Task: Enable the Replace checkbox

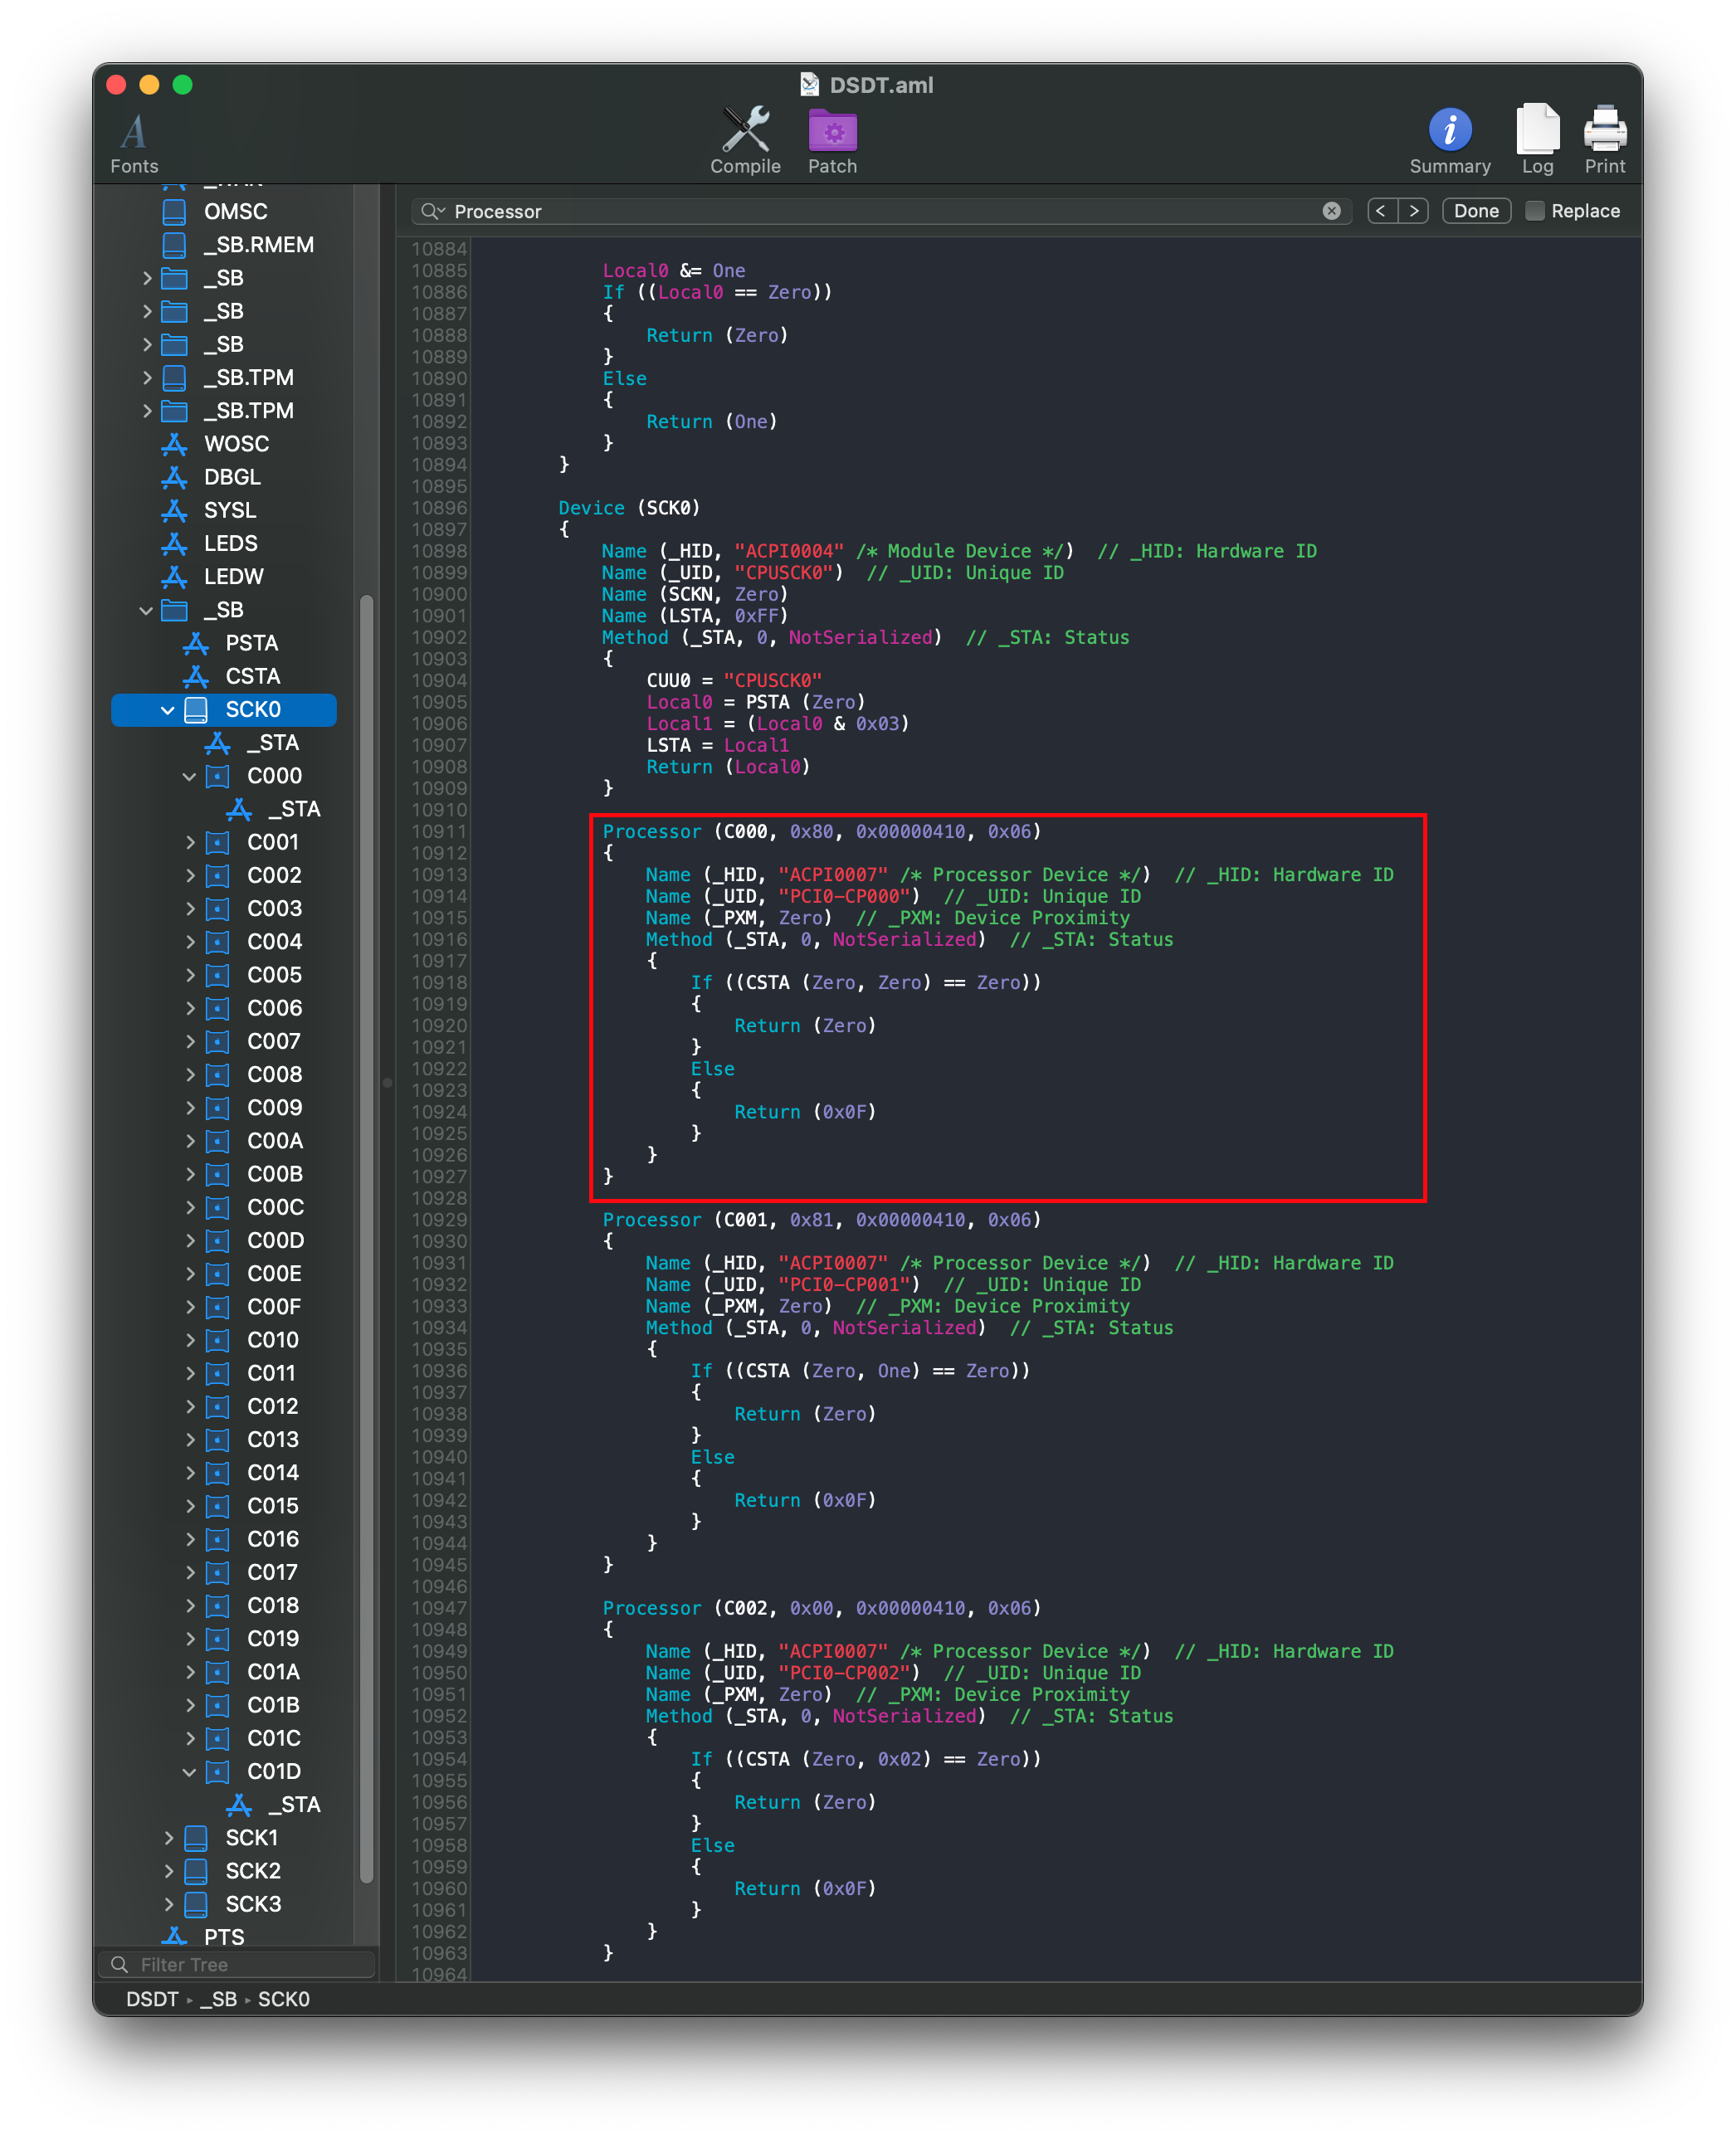Action: point(1534,211)
